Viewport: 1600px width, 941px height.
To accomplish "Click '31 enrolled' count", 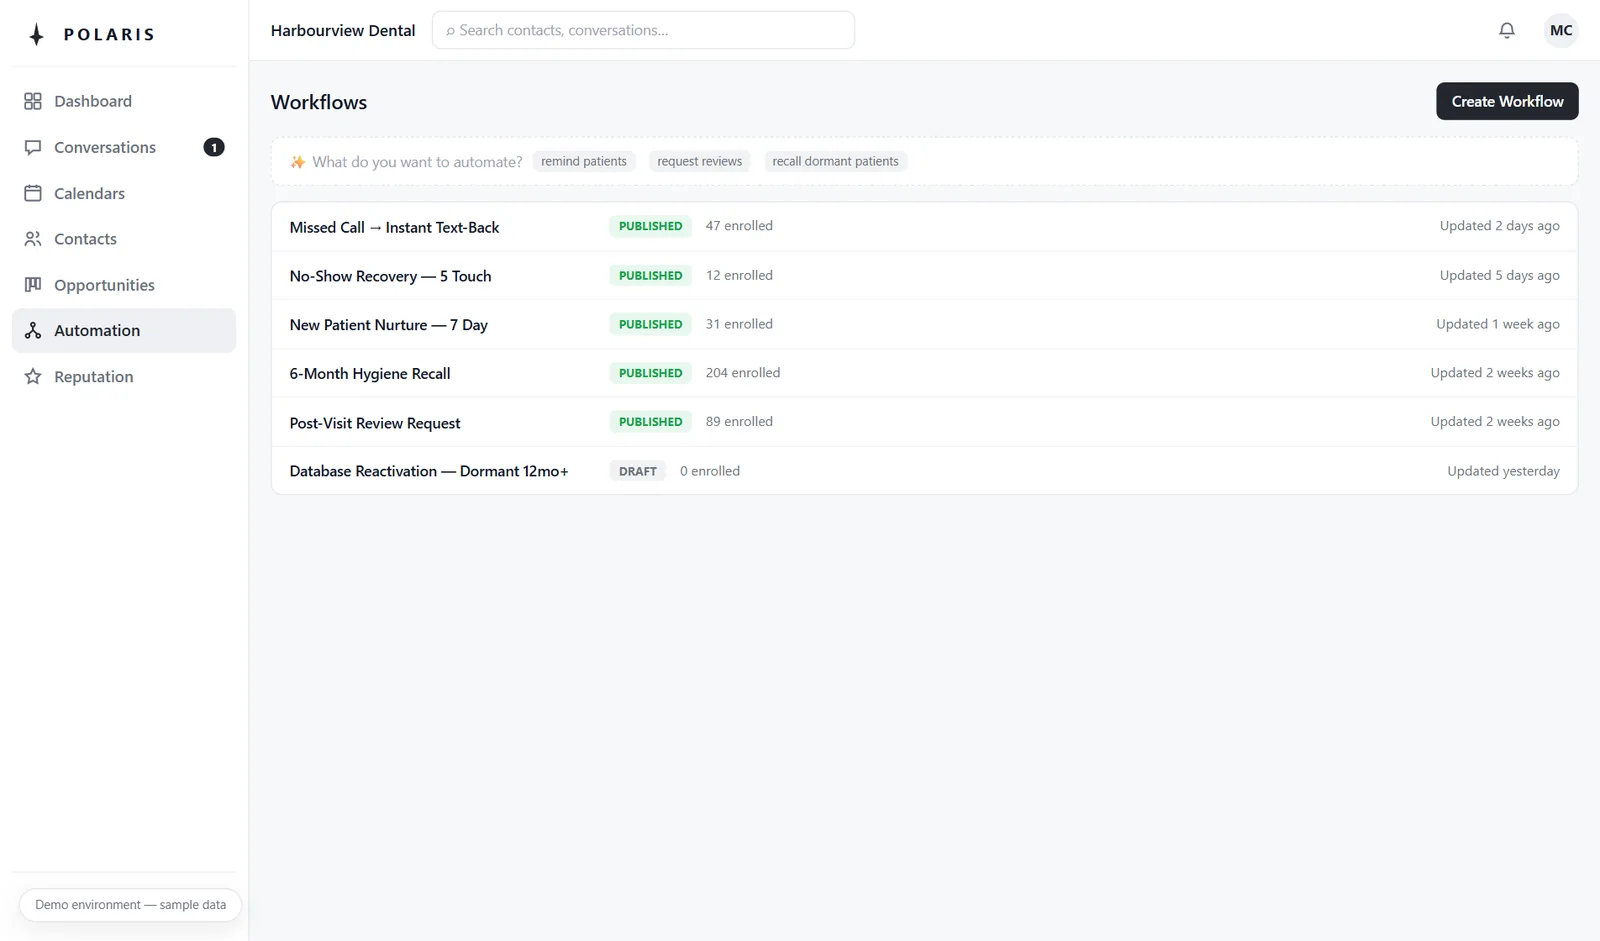I will pyautogui.click(x=739, y=324).
